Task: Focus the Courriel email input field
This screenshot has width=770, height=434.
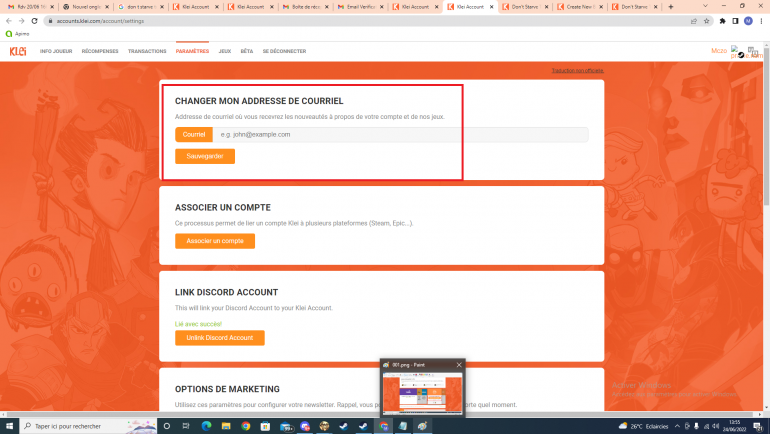Action: click(x=400, y=134)
